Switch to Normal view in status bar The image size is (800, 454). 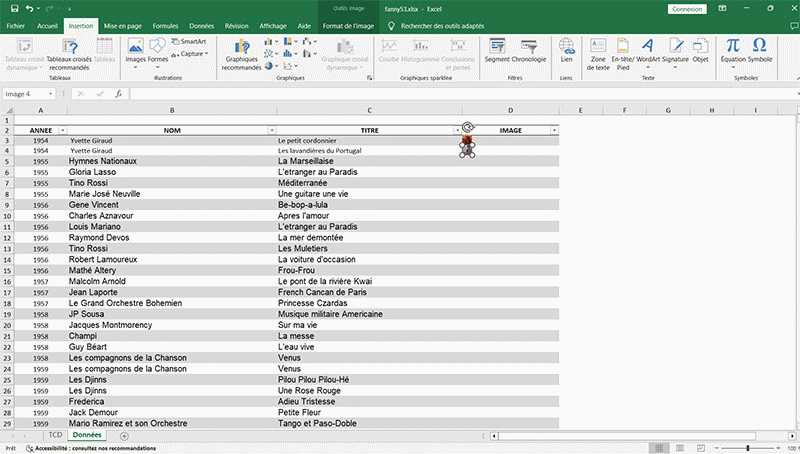(659, 448)
